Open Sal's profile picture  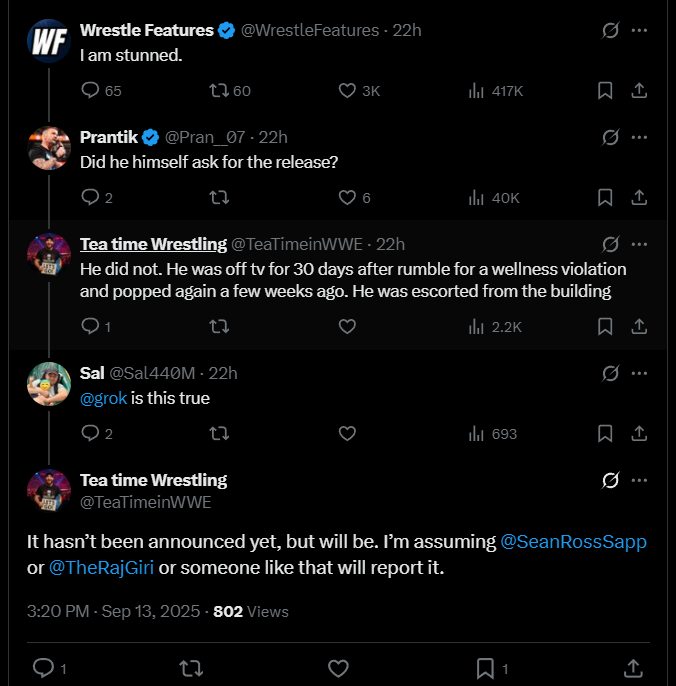click(47, 384)
